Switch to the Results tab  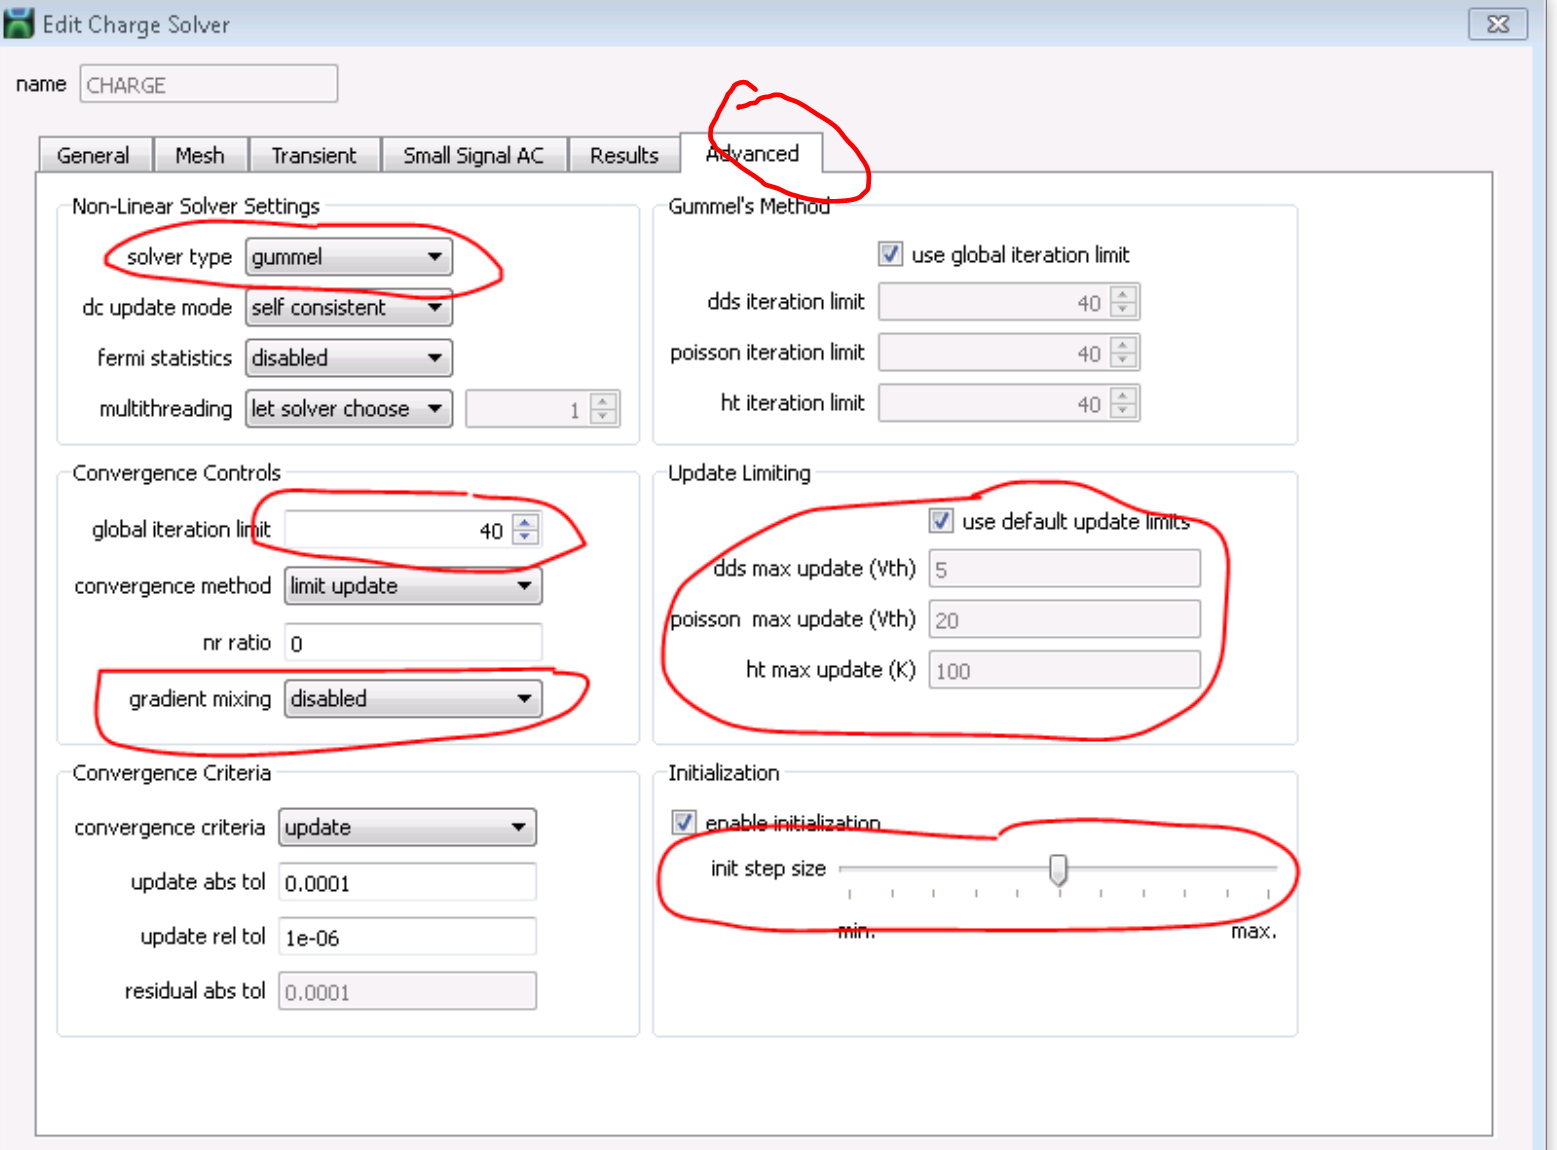[624, 155]
